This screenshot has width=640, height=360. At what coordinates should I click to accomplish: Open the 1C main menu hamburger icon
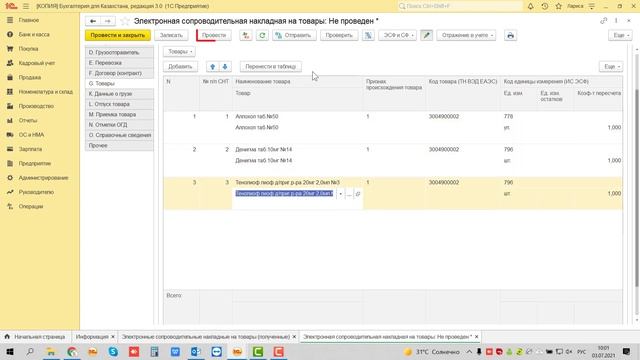click(26, 6)
